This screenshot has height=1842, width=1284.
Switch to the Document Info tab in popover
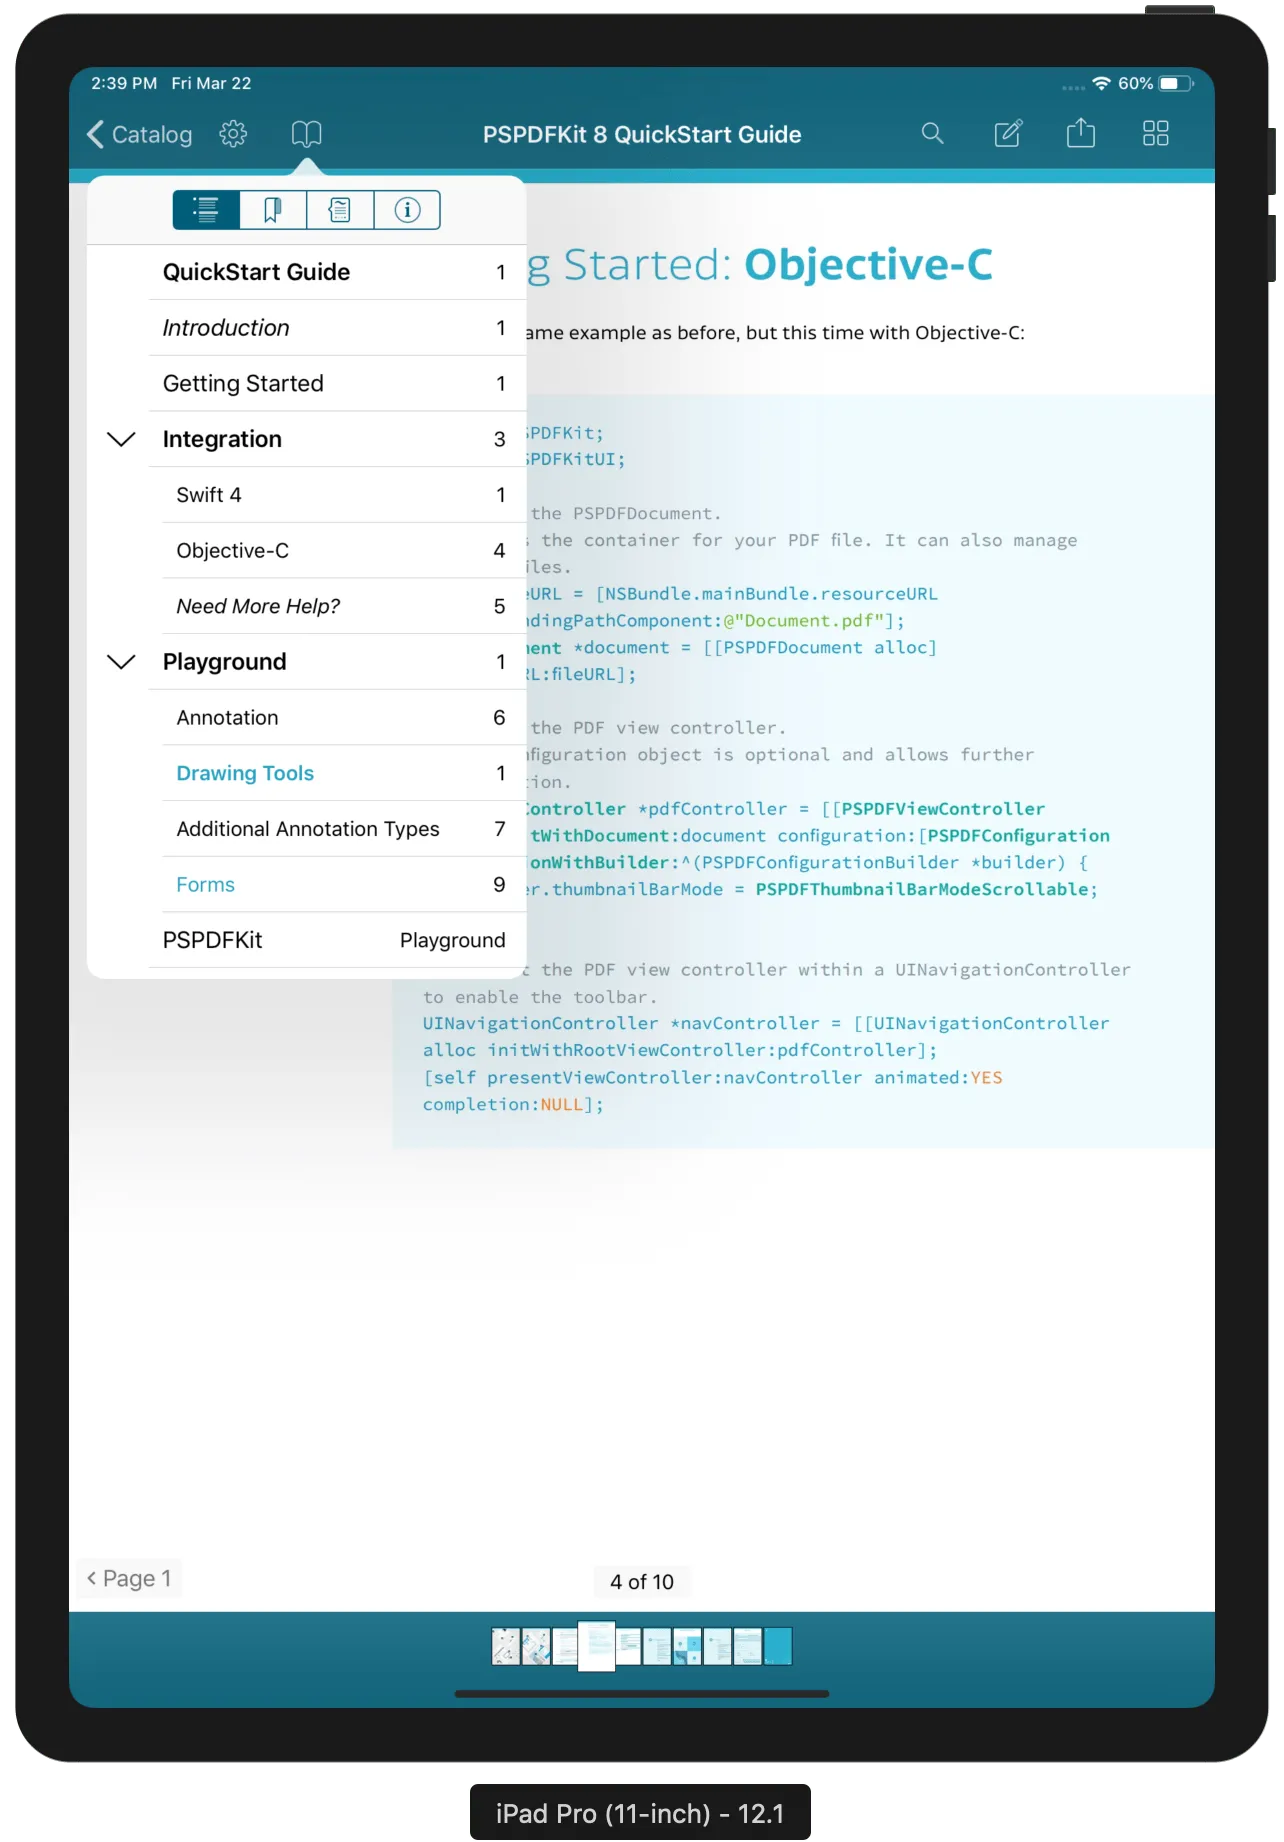[x=407, y=210]
